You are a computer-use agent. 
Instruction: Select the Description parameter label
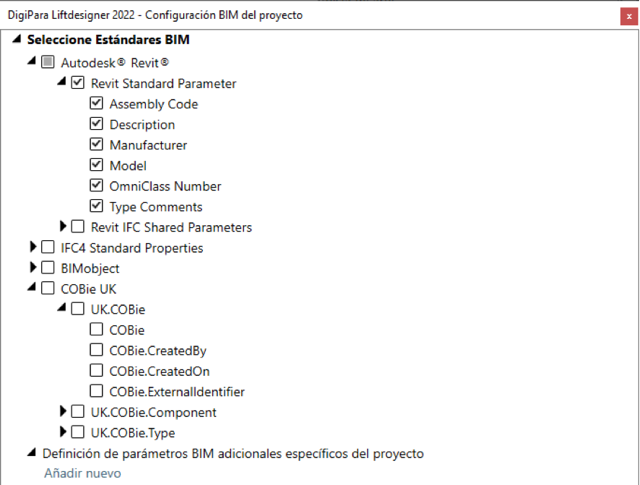pos(142,125)
